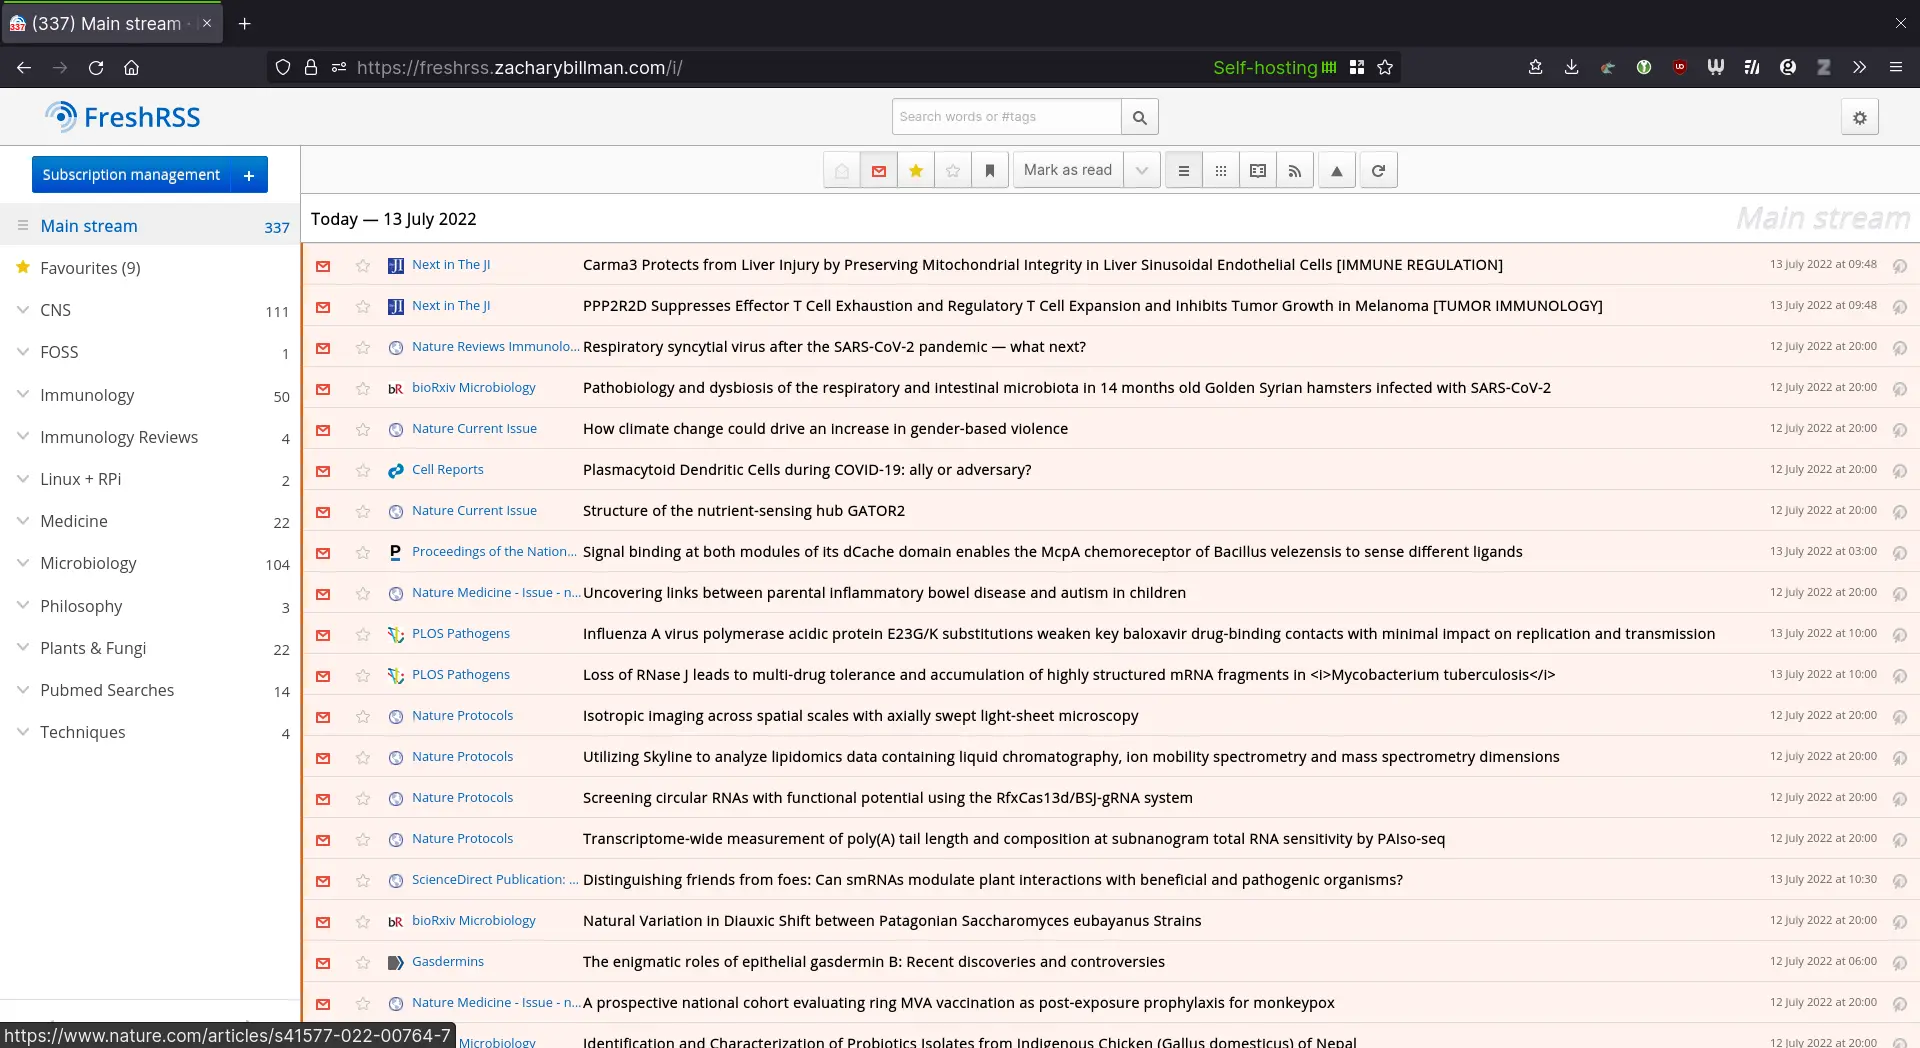Click the Subscription management button

(x=131, y=175)
